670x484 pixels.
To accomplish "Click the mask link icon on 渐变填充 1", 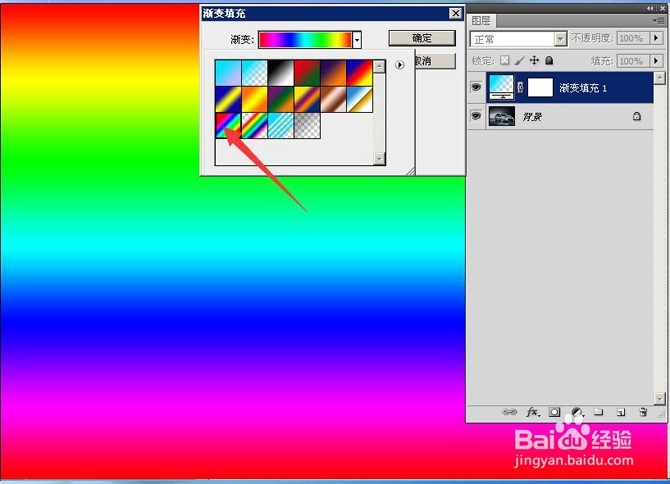I will (x=520, y=87).
